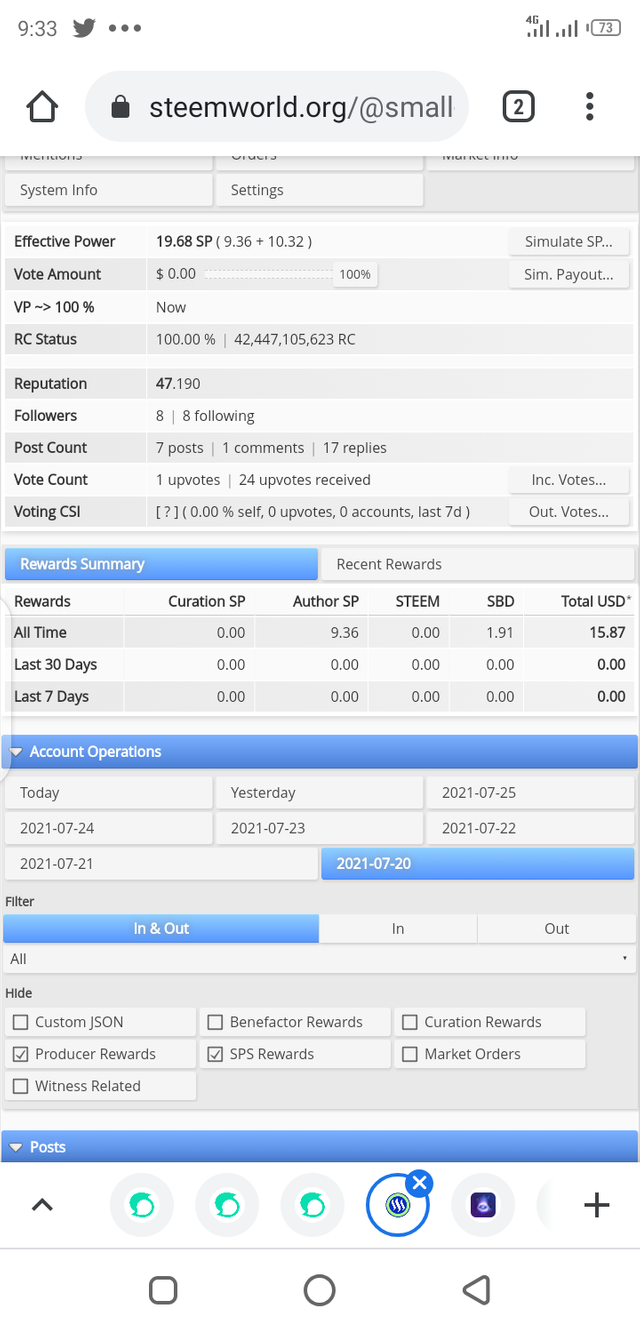
Task: Click the Simulate SP... button
Action: [x=568, y=242]
